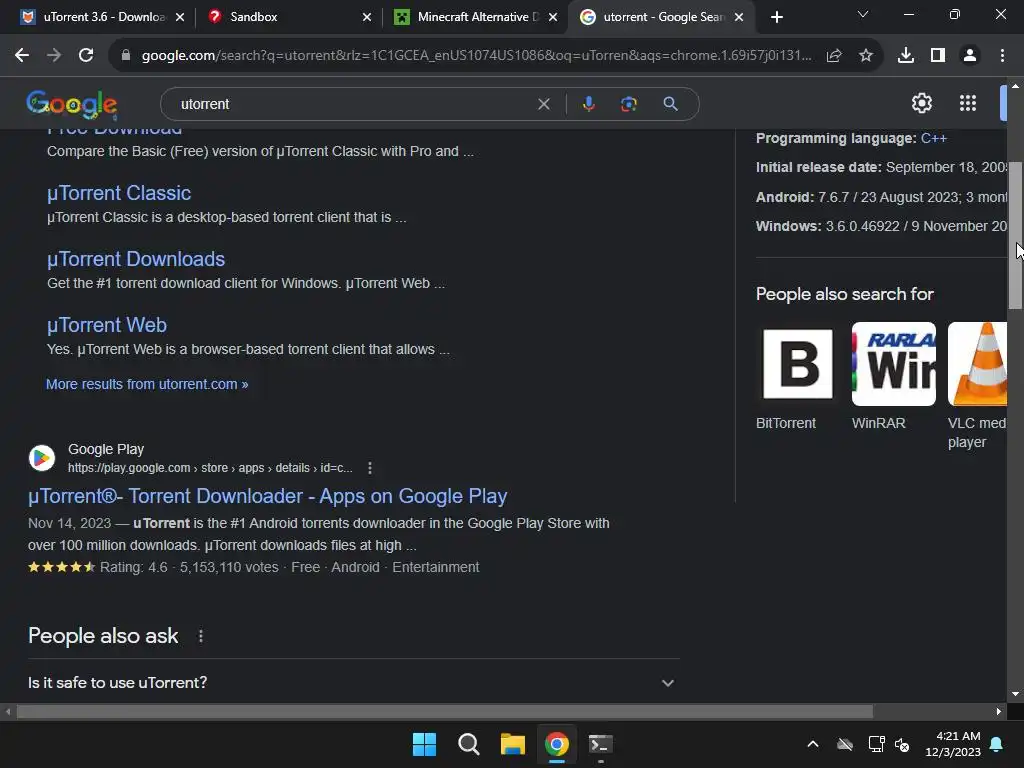Click the Chrome taskbar icon
This screenshot has width=1024, height=768.
(x=557, y=744)
